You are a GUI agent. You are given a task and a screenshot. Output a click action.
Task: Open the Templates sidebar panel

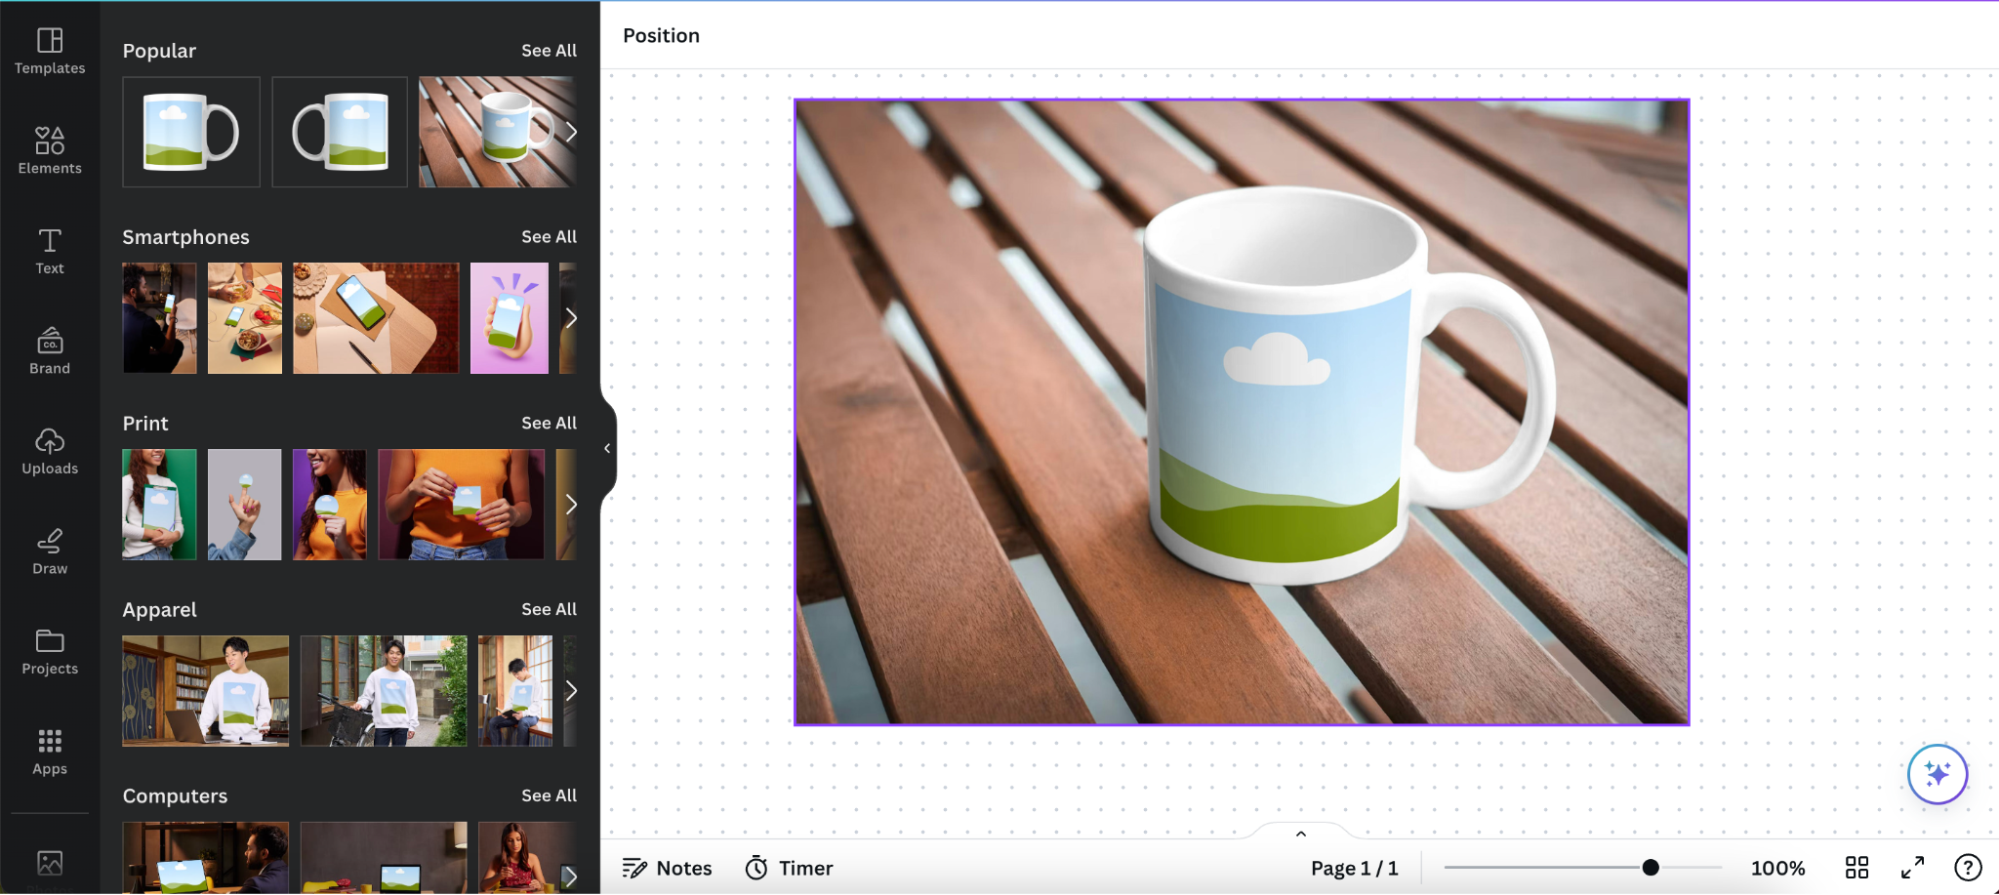click(49, 51)
